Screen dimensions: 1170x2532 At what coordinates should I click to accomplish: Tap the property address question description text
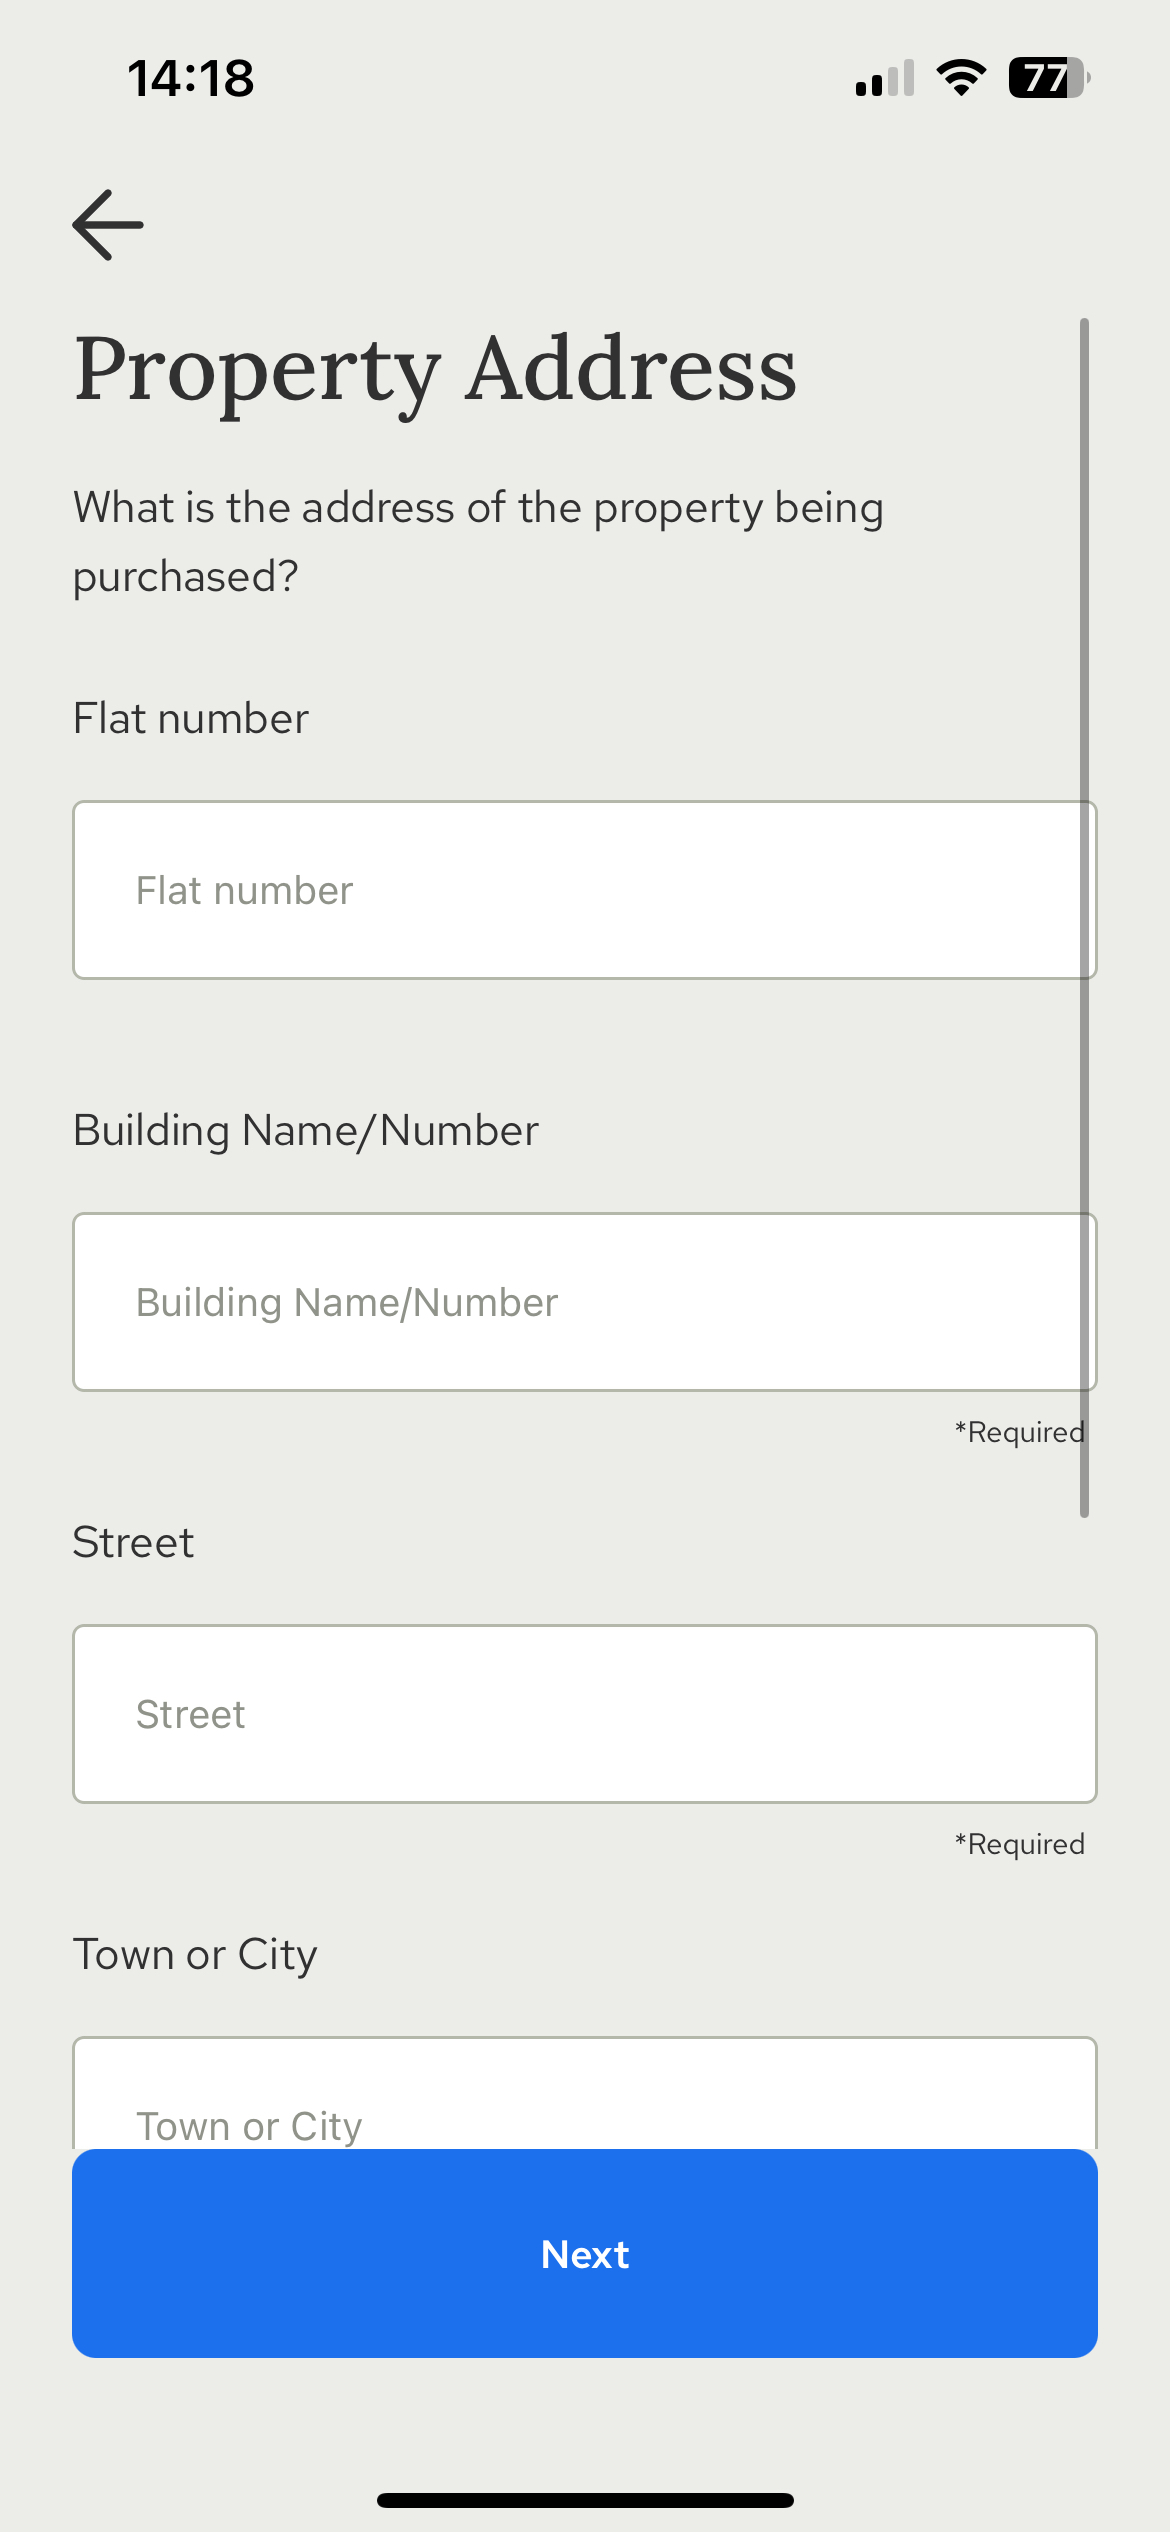click(479, 542)
